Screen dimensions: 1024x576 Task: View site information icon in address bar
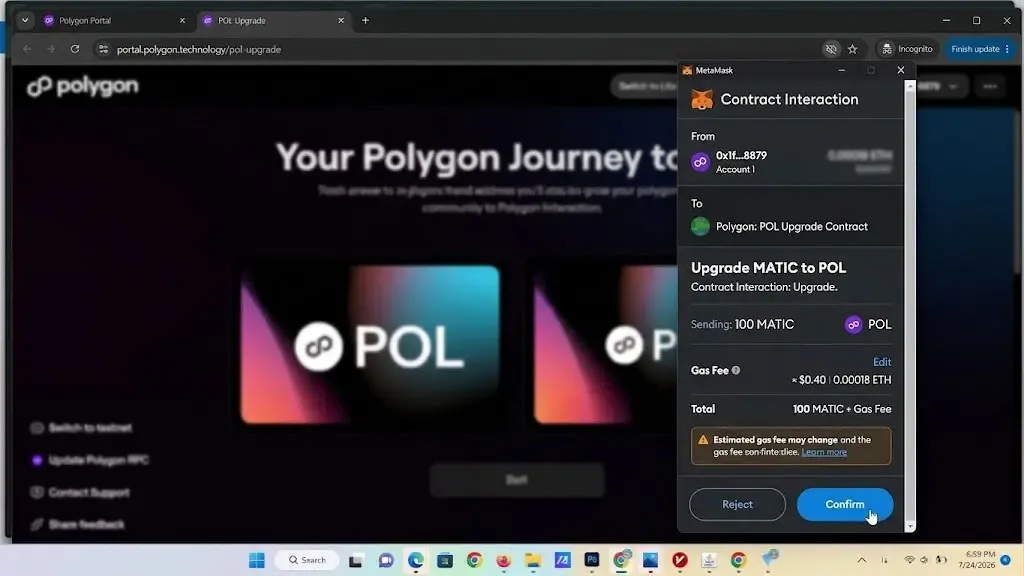coord(103,49)
